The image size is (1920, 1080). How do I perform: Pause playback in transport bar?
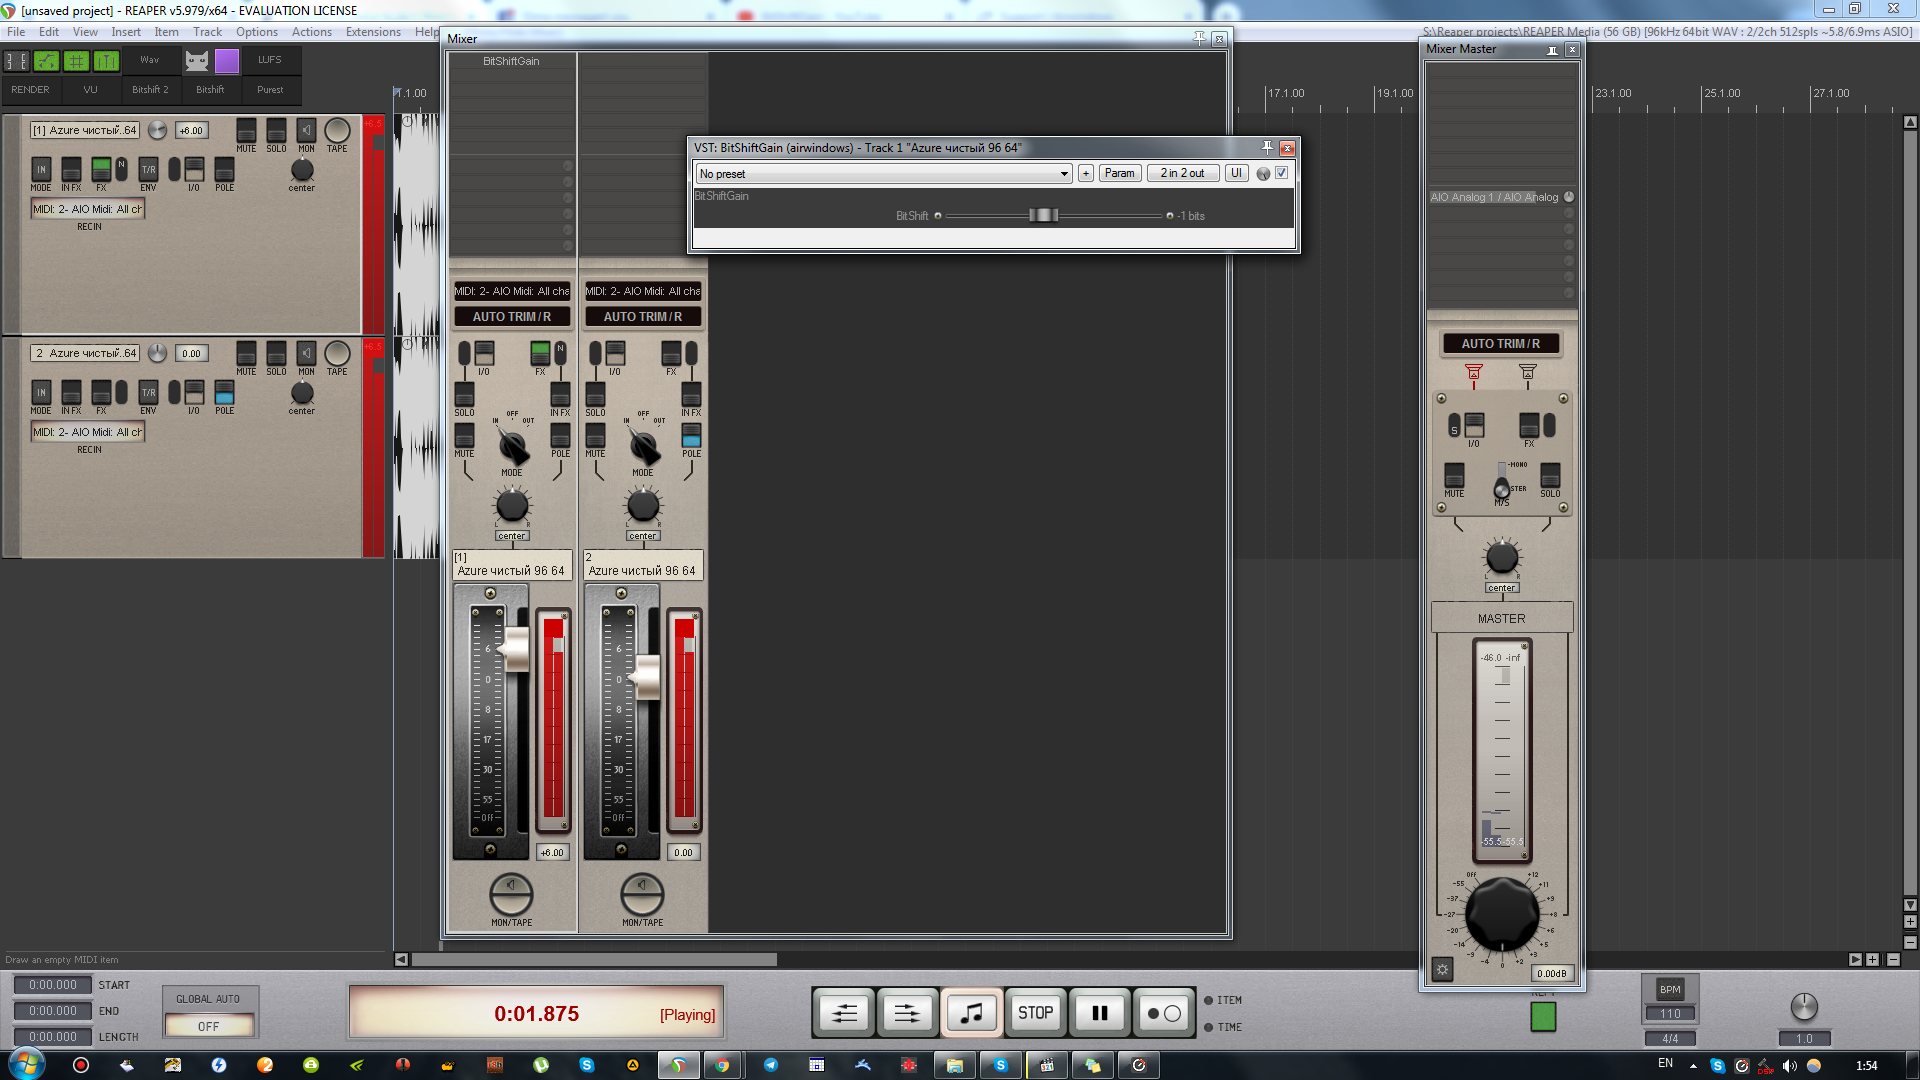pyautogui.click(x=1099, y=1013)
